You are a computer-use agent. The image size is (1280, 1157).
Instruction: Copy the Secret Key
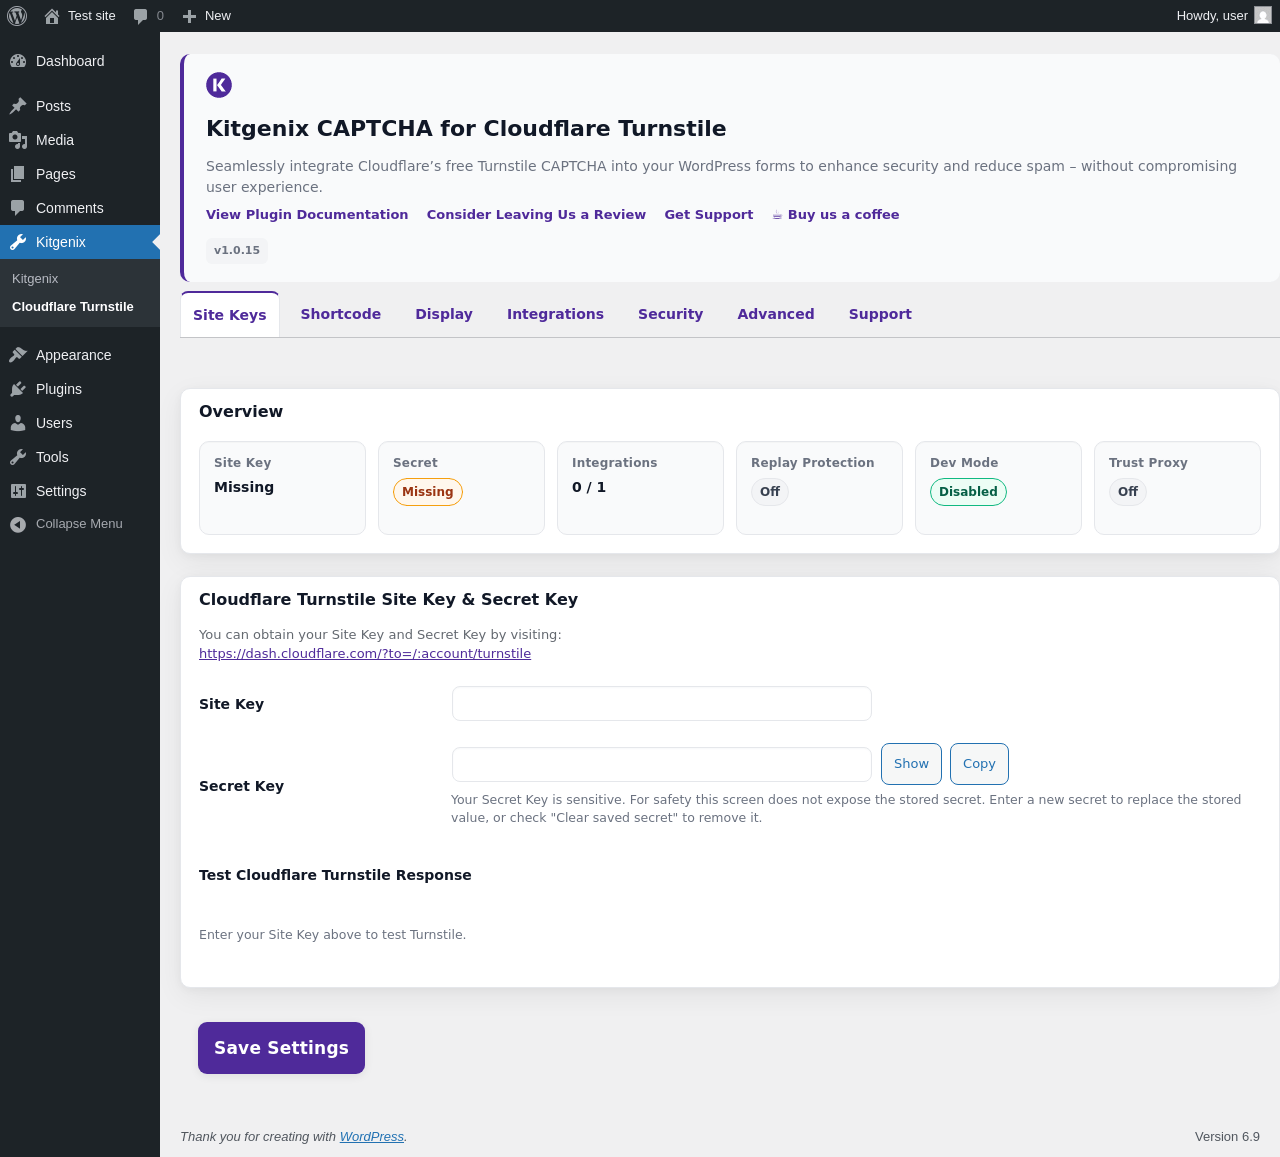pos(979,764)
